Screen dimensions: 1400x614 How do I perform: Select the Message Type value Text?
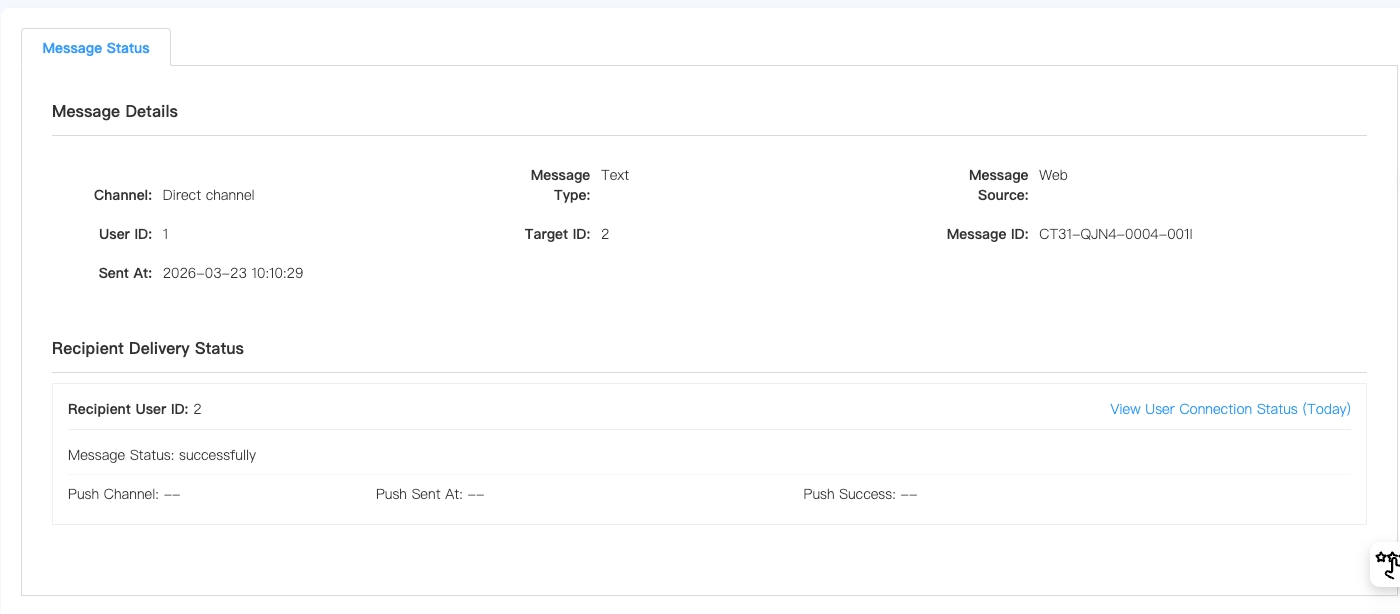(x=615, y=175)
